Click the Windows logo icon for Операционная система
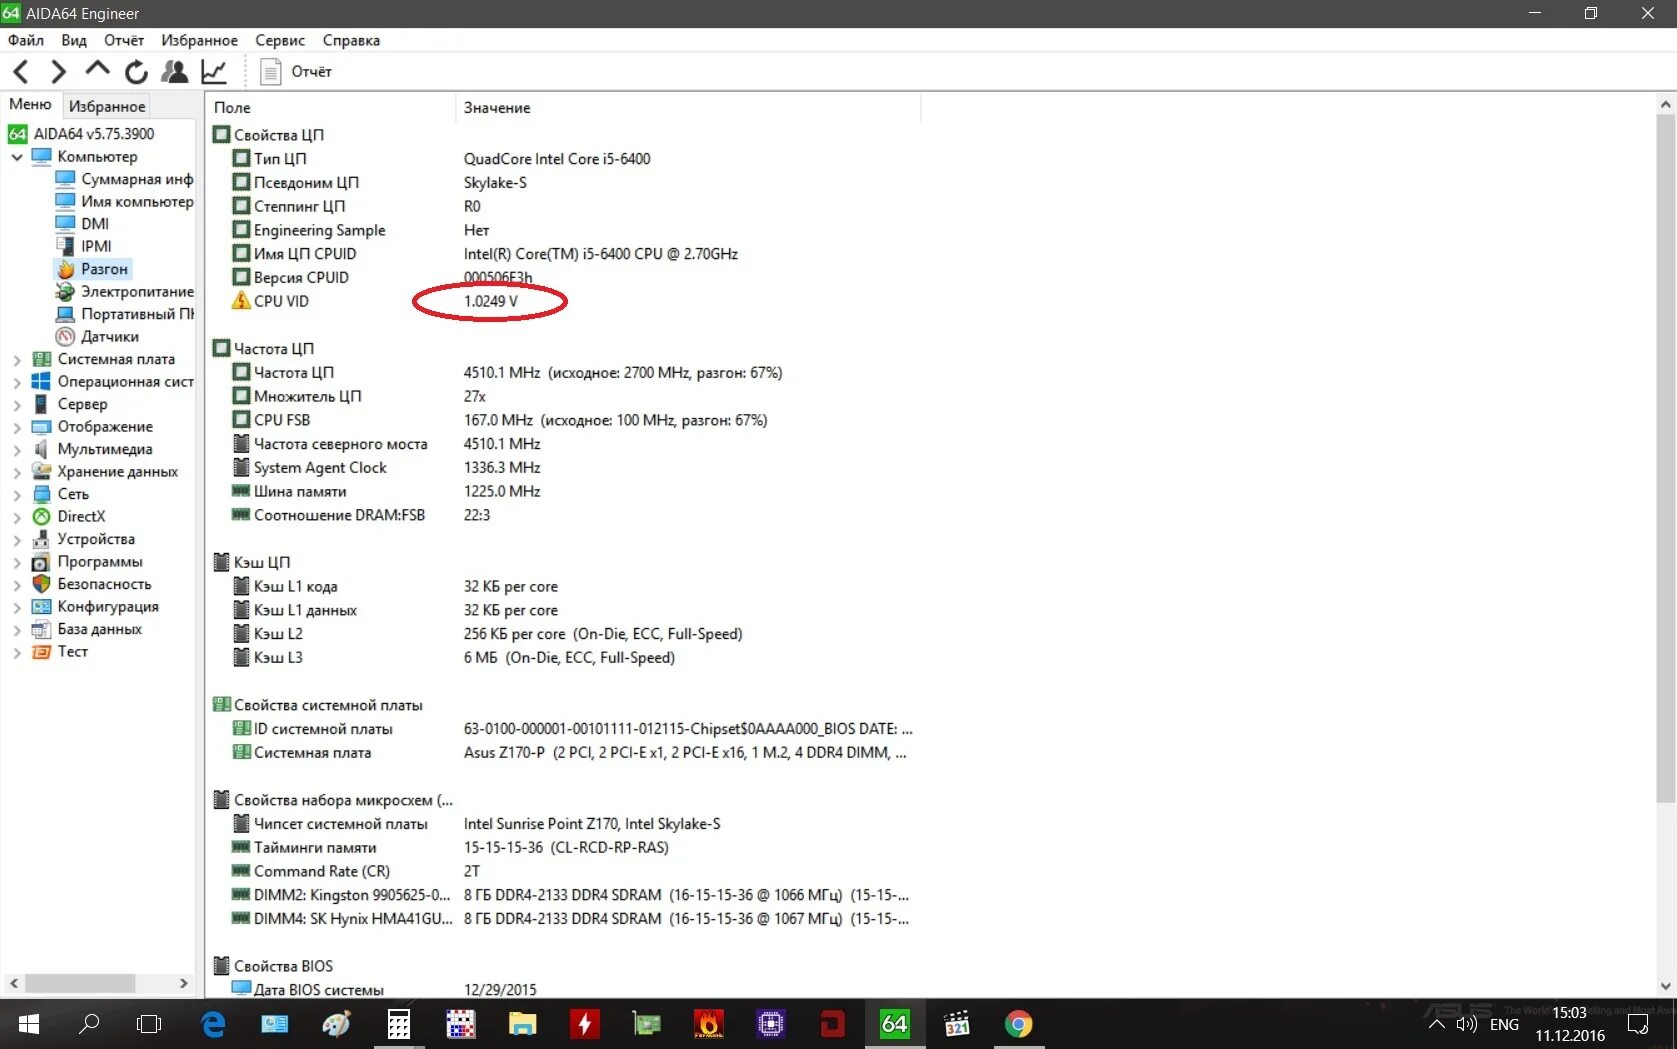Screen dimensions: 1677x1049 [41, 381]
